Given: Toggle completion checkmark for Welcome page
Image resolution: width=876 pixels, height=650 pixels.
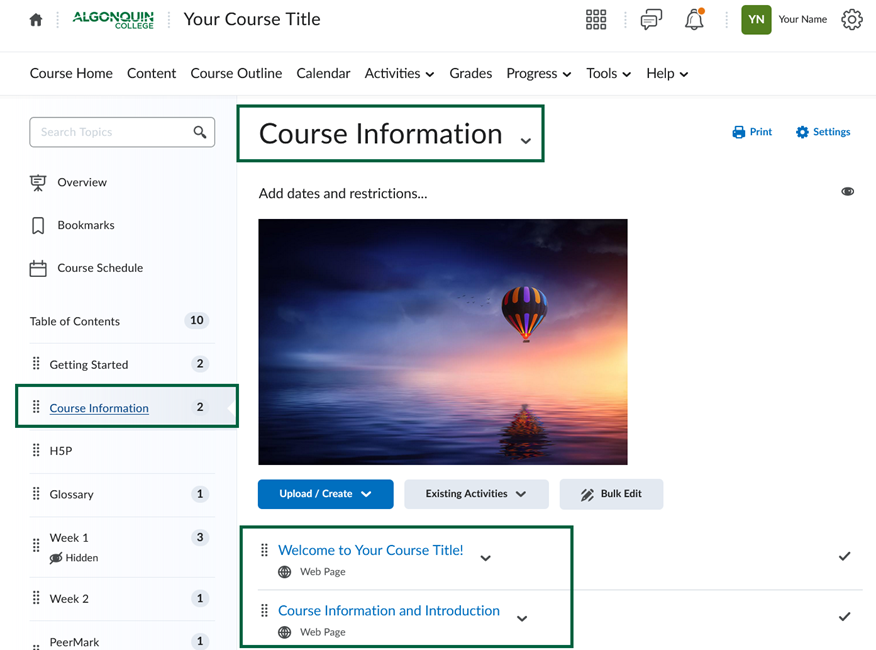Looking at the screenshot, I should point(844,556).
